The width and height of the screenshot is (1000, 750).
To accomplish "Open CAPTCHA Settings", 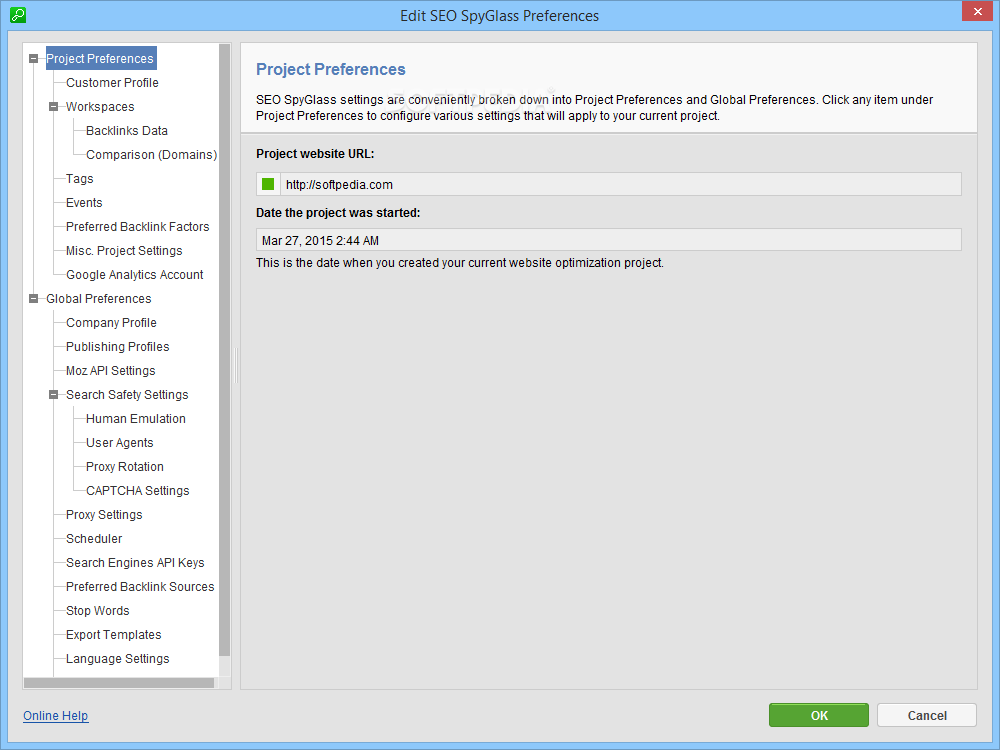I will click(x=138, y=491).
